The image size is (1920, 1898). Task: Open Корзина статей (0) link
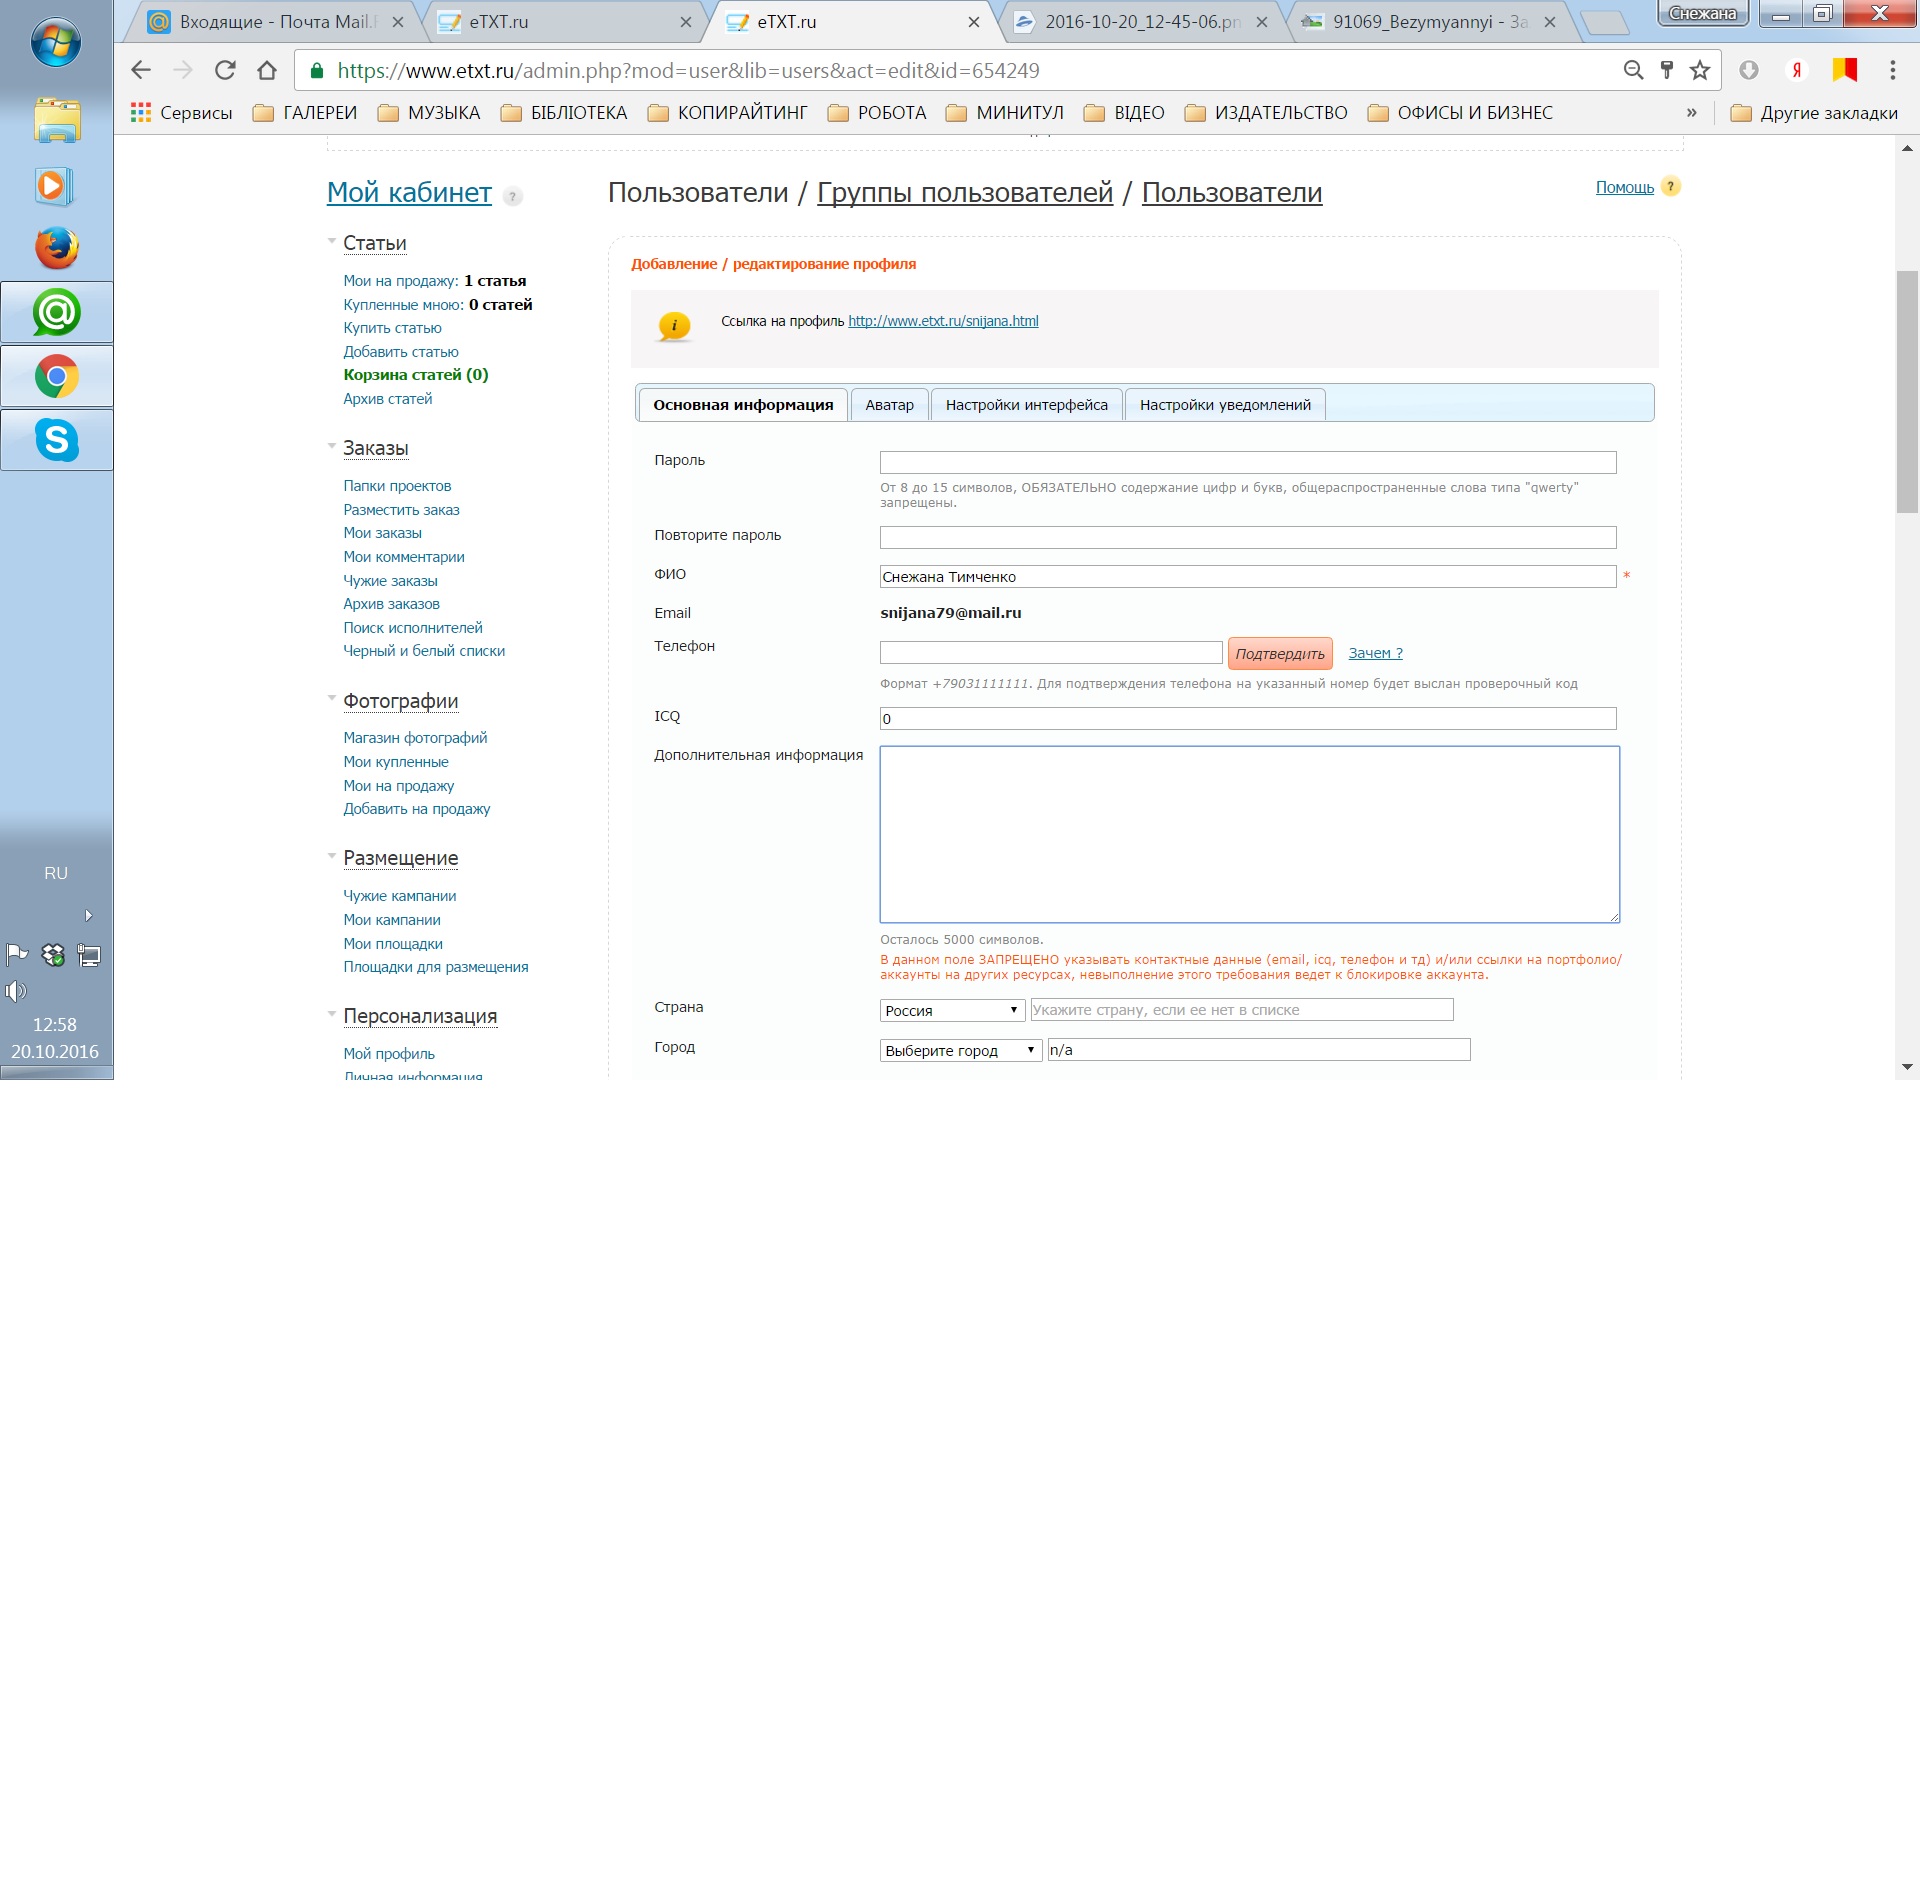(x=416, y=375)
